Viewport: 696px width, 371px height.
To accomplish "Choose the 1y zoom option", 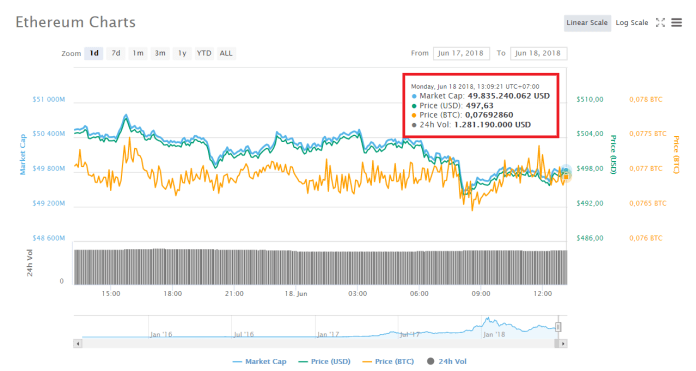I will (182, 53).
